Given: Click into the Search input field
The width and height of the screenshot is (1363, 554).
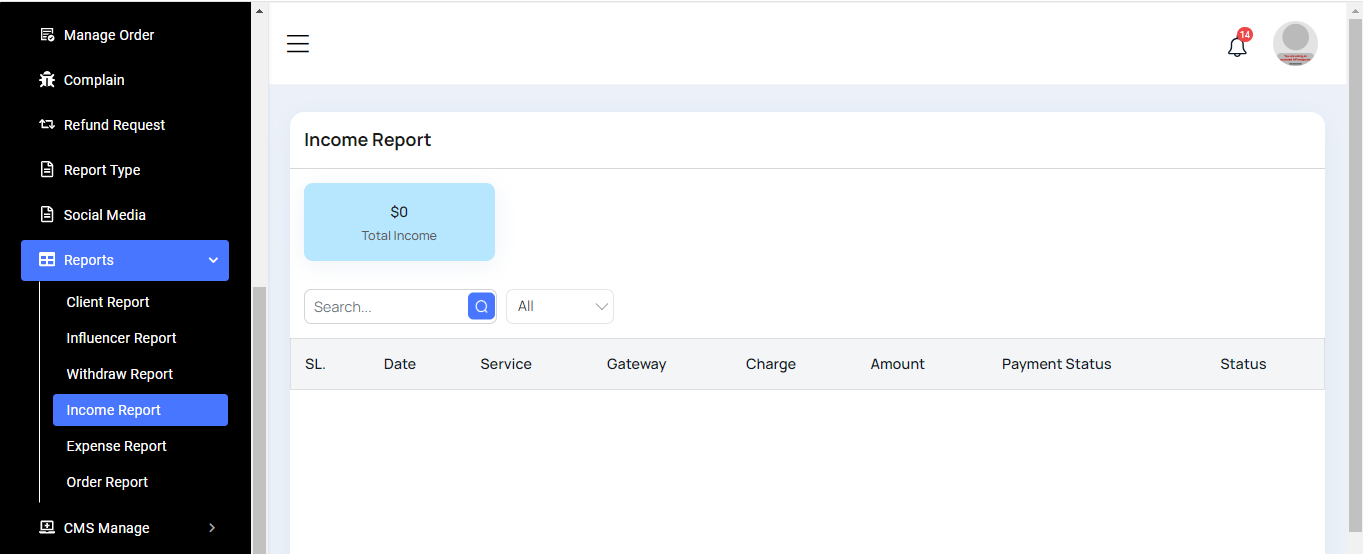Looking at the screenshot, I should tap(386, 307).
